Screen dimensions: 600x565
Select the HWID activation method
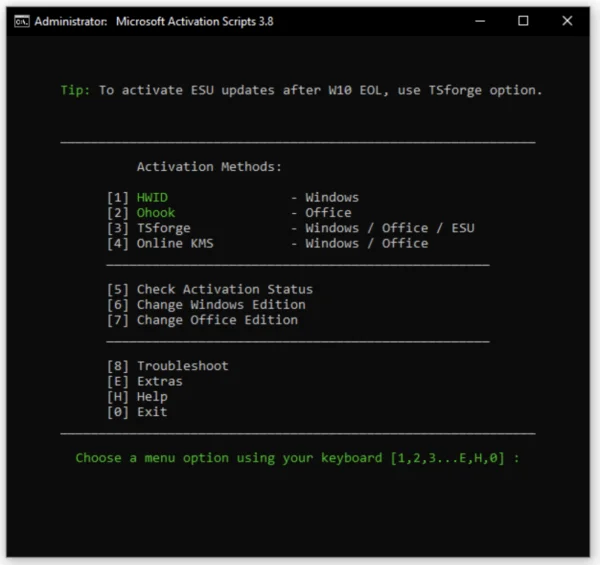pyautogui.click(x=152, y=197)
